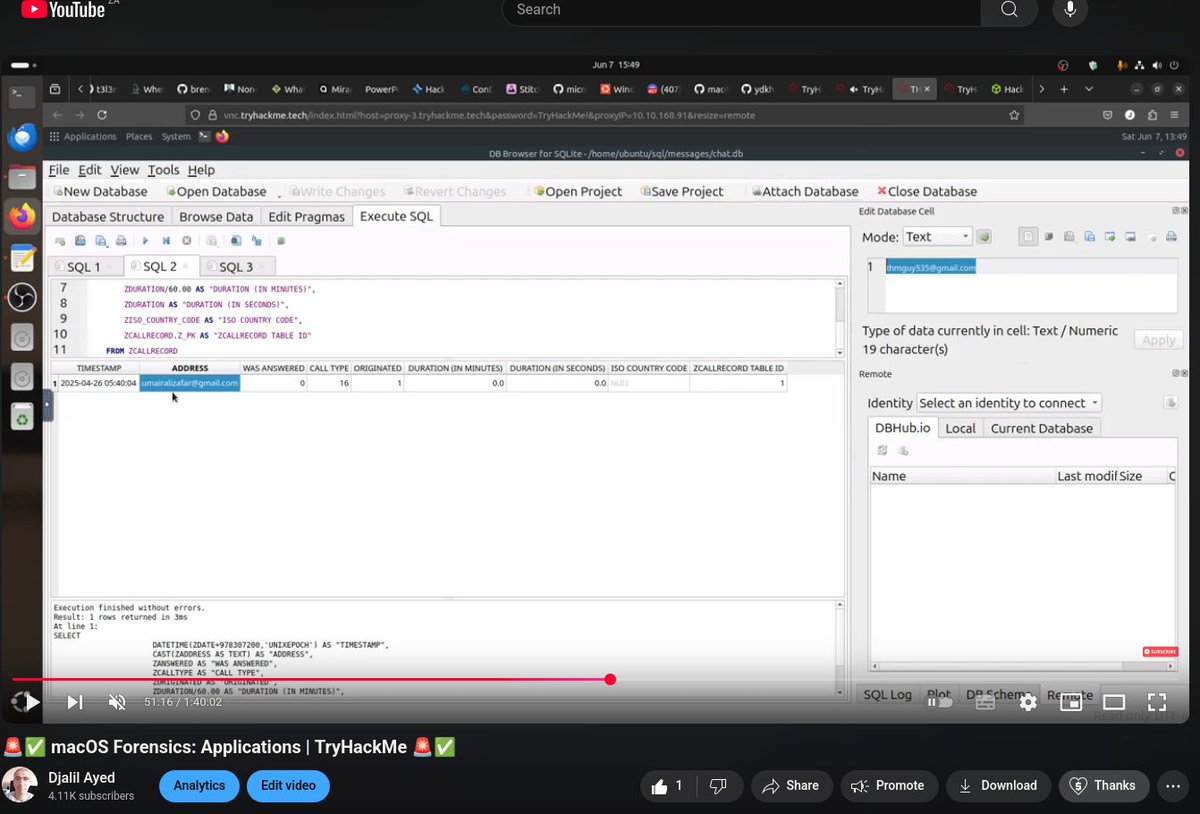Image resolution: width=1200 pixels, height=814 pixels.
Task: Open Select an identity to connect dropdown
Action: coord(1009,403)
